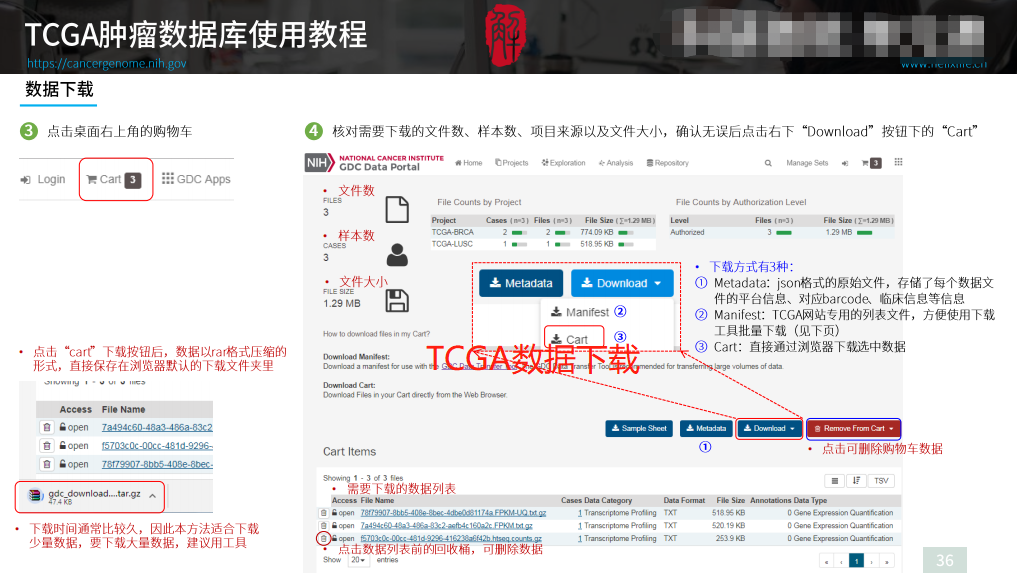Go to first page with the « pagination button

(x=826, y=561)
